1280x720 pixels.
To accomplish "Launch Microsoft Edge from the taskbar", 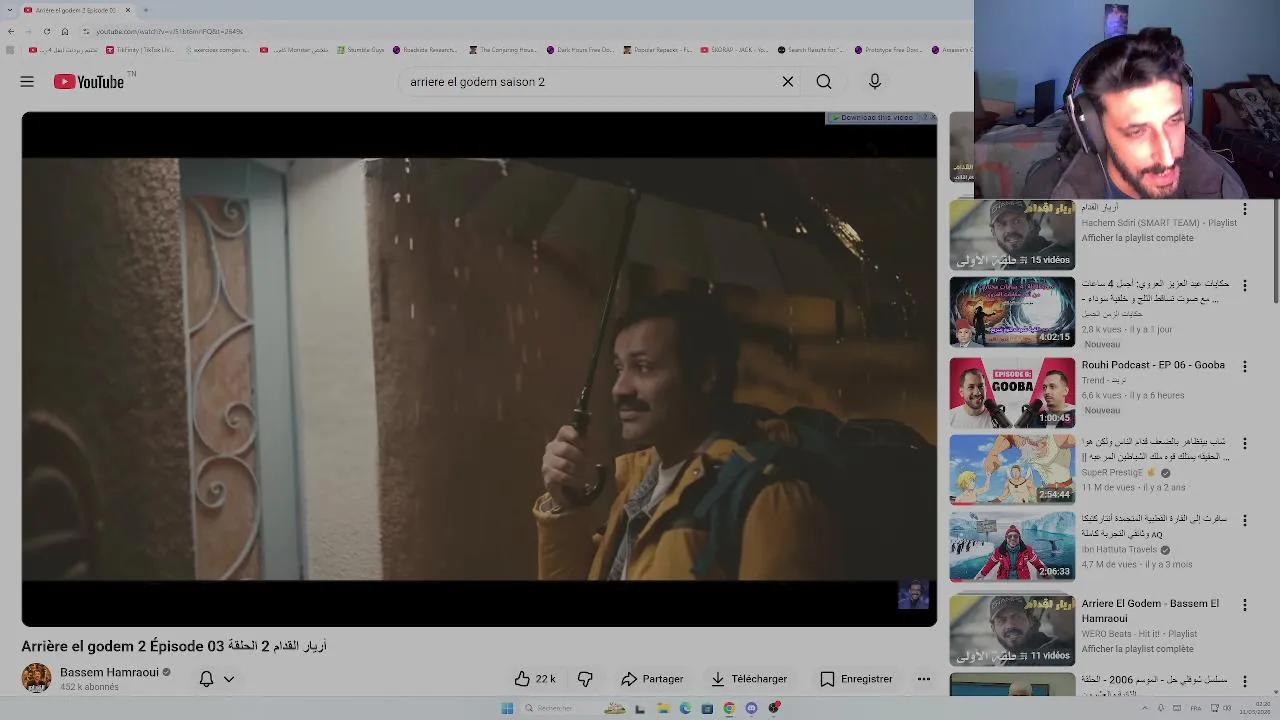I will [x=685, y=709].
